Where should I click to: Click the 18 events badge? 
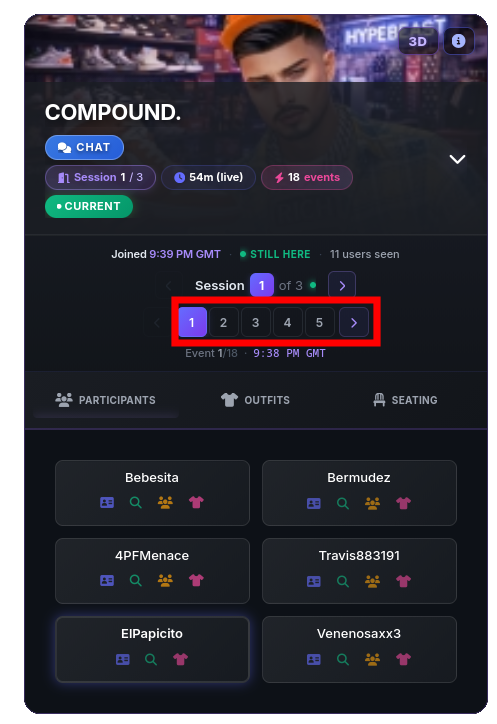click(x=307, y=177)
